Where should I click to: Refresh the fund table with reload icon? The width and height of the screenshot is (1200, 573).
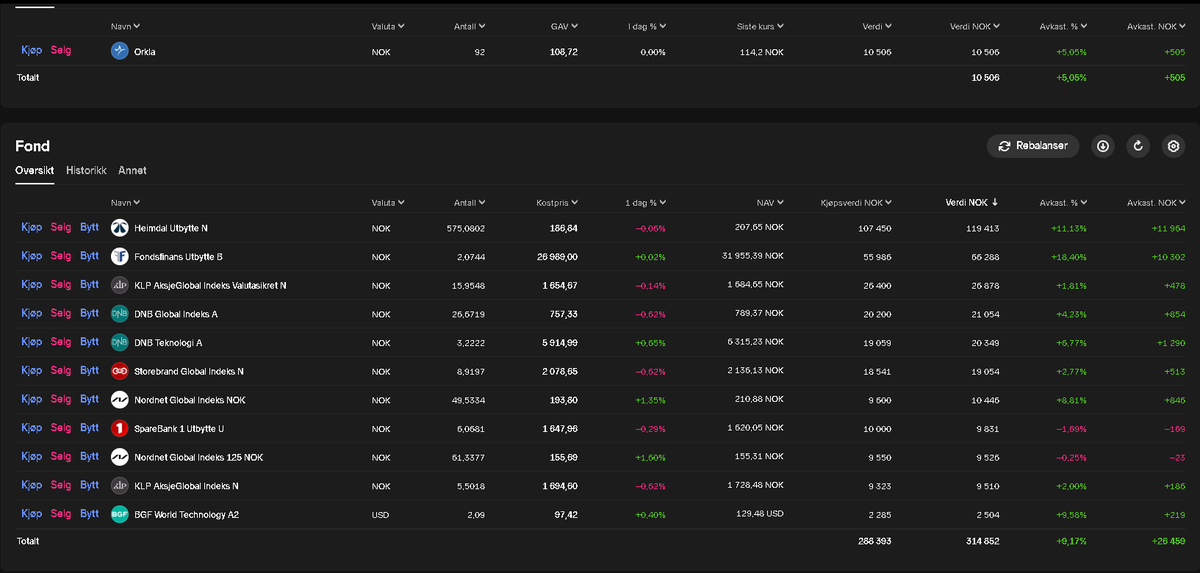(x=1138, y=146)
